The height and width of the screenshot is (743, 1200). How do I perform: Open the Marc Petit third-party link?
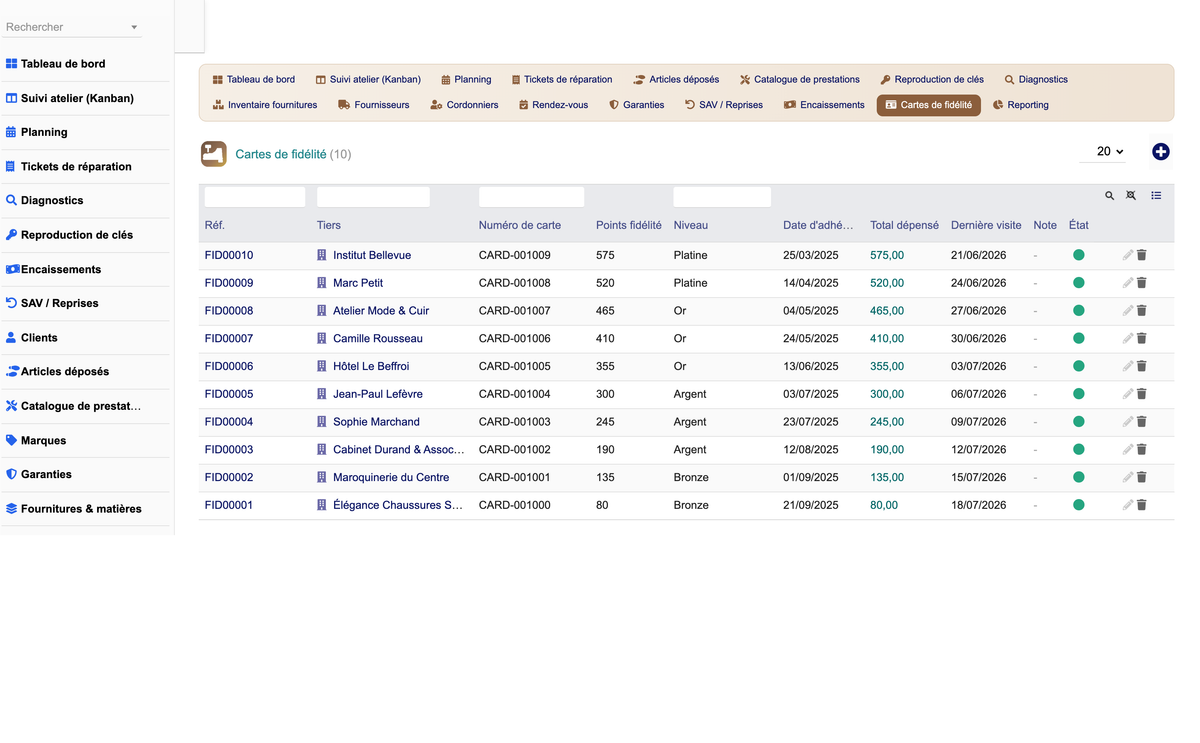[358, 283]
